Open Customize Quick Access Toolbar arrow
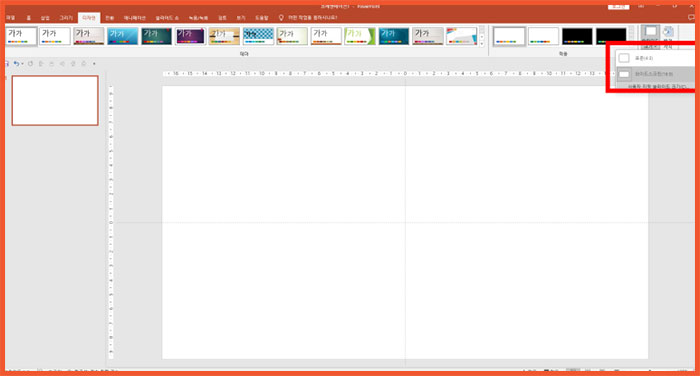The height and width of the screenshot is (376, 700). (x=94, y=64)
